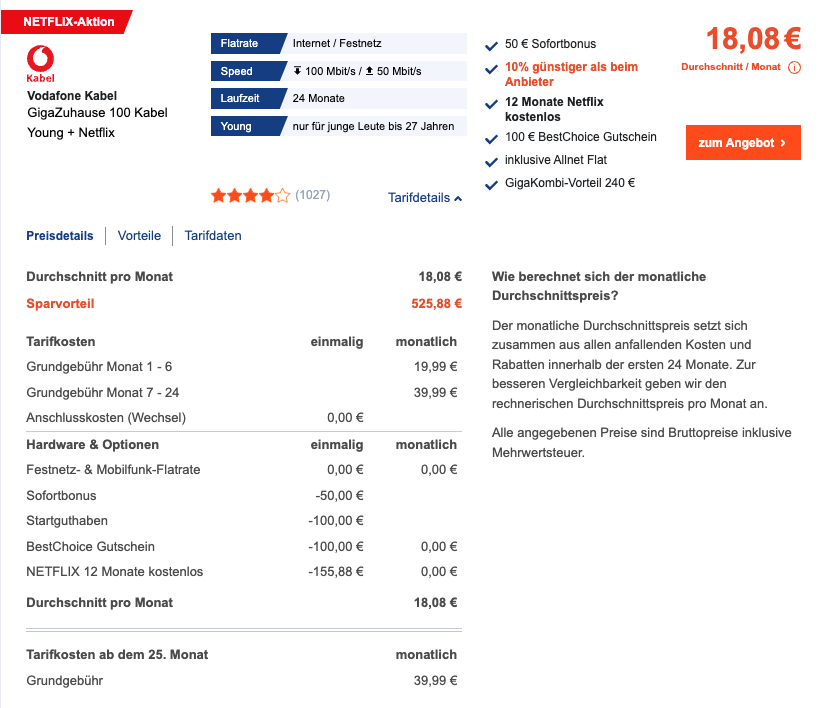Viewport: 823px width, 708px height.
Task: Click the large 18,08 € price
Action: [x=753, y=39]
